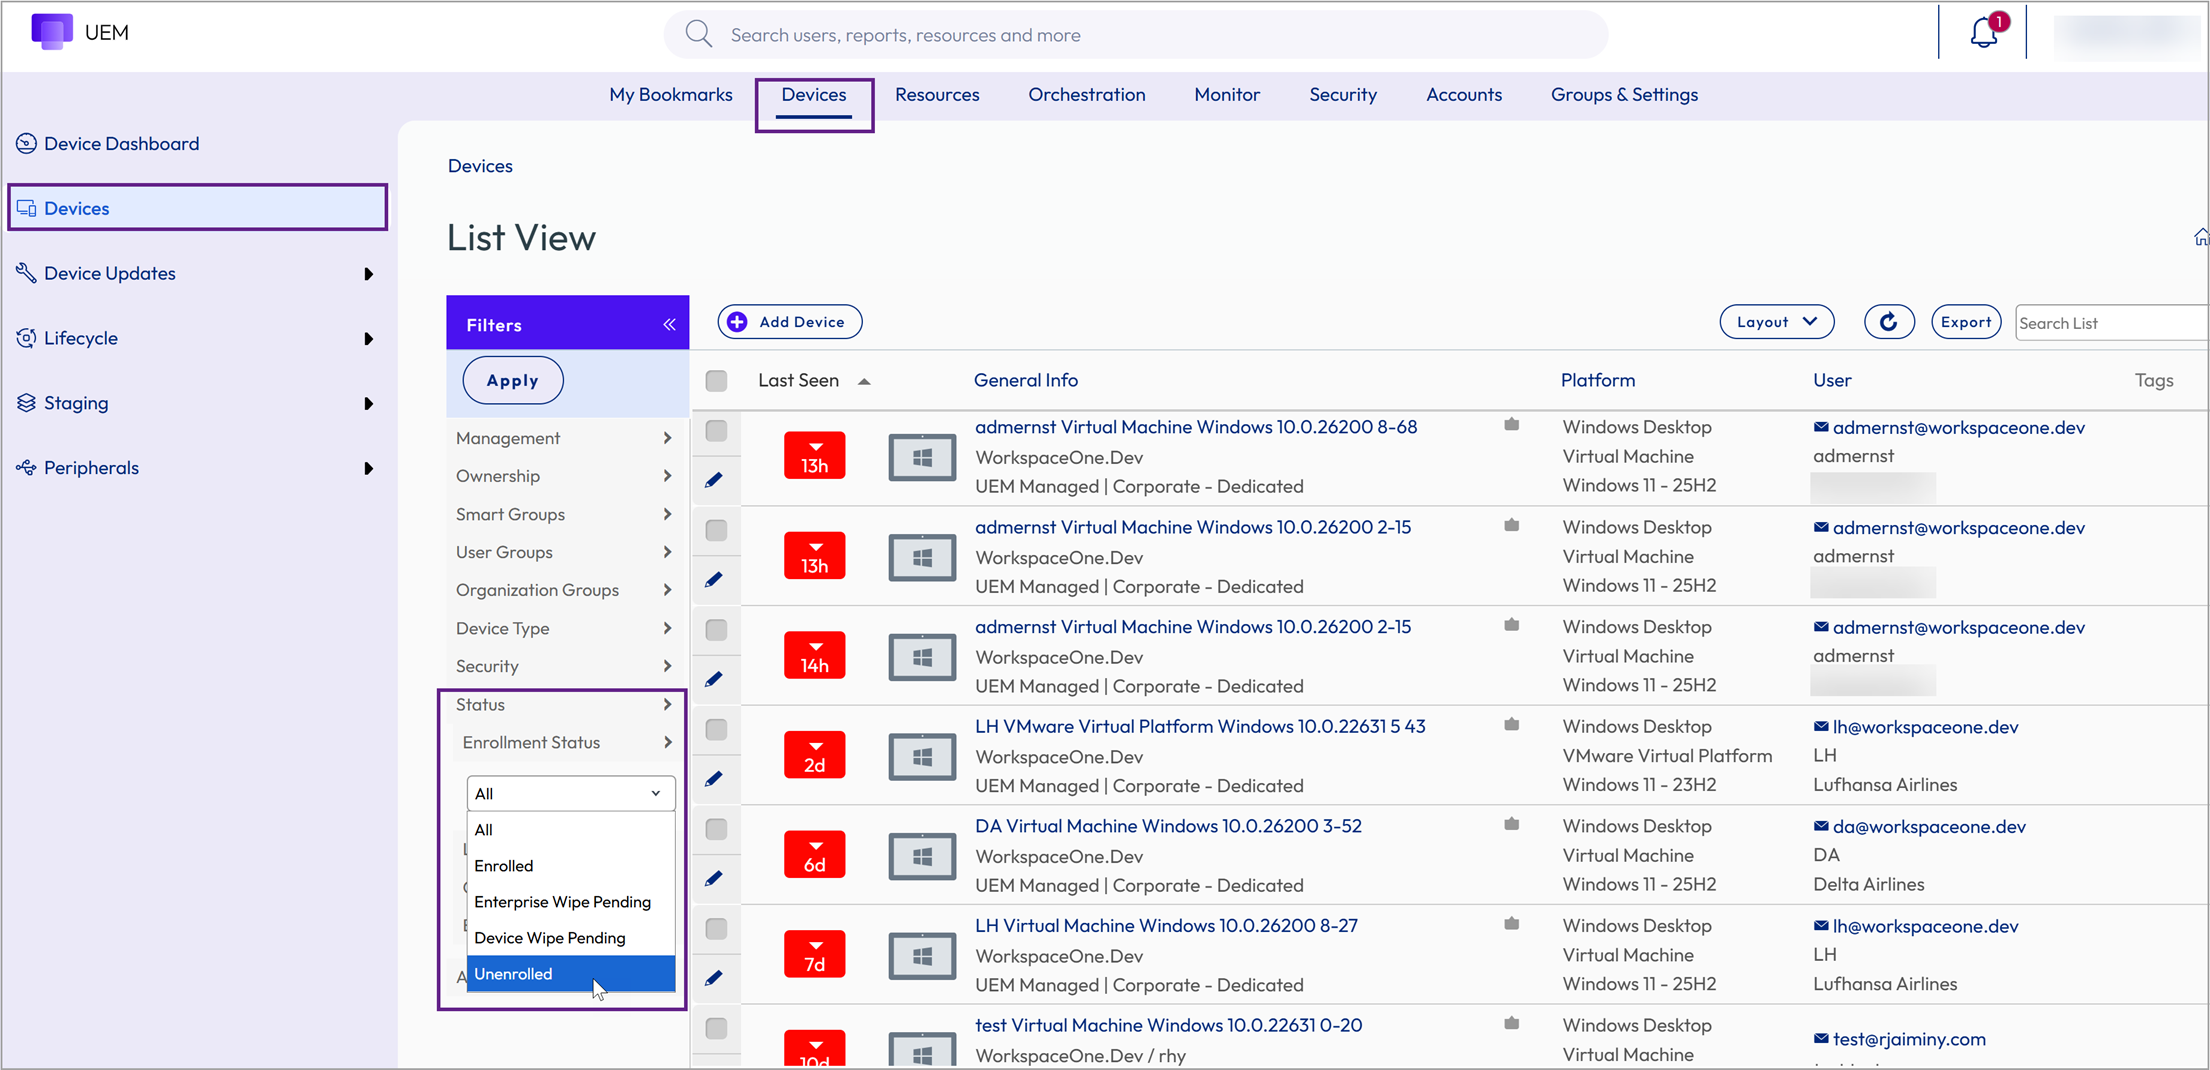Open the Devices top tab
The image size is (2210, 1070).
(813, 95)
